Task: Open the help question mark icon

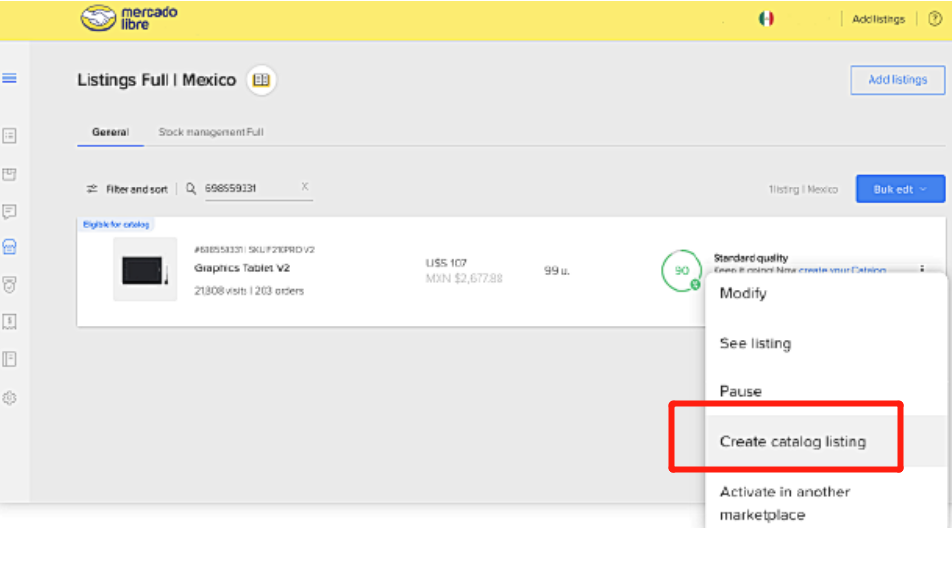Action: coord(934,19)
